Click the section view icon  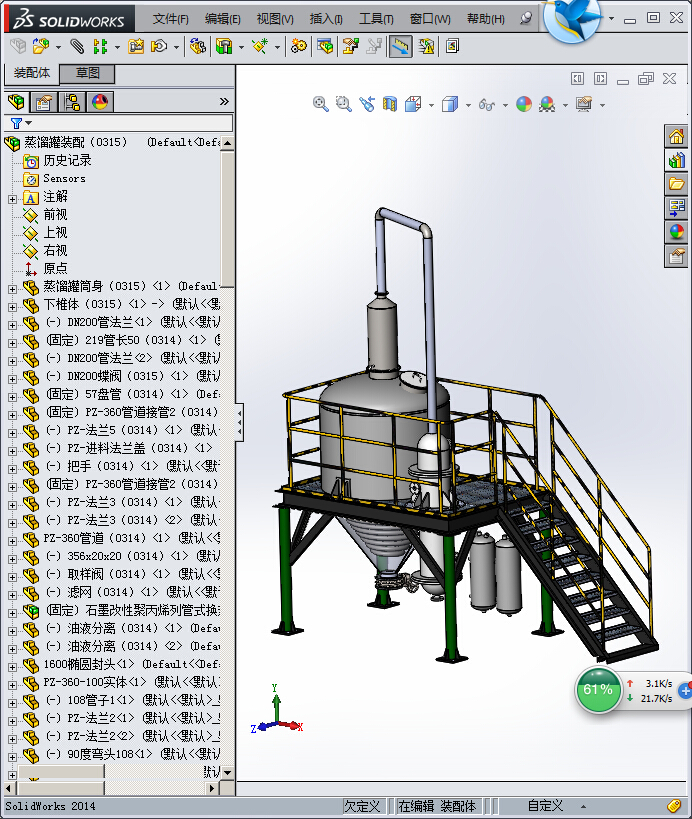(x=390, y=104)
